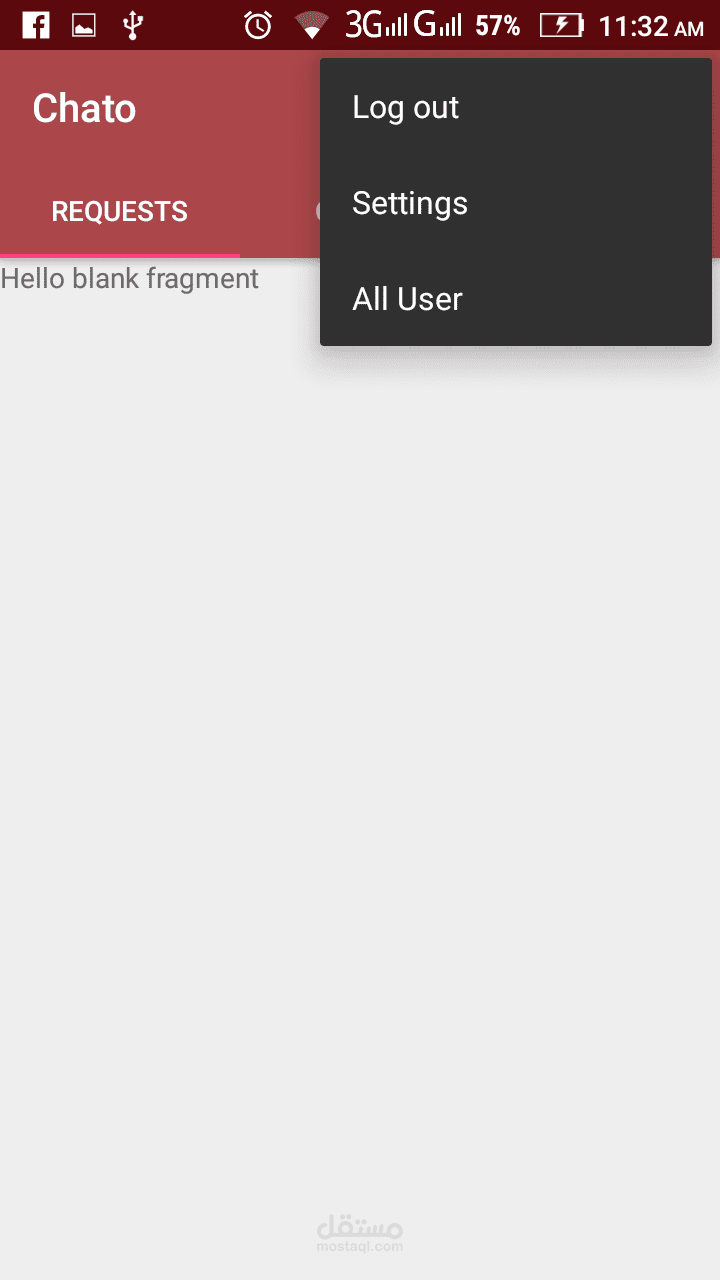
Task: Select the partially hidden tab beside REQUESTS
Action: [x=318, y=212]
